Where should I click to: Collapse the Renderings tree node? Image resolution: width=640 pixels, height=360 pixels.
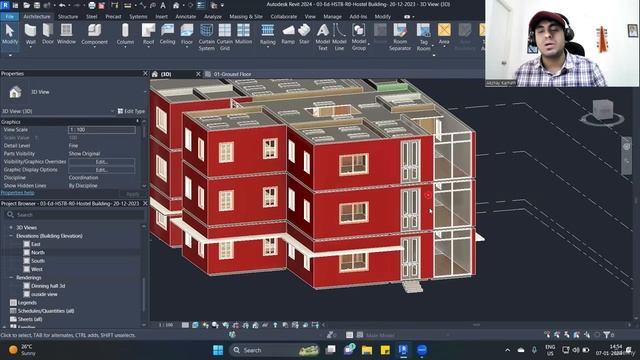tap(11, 278)
